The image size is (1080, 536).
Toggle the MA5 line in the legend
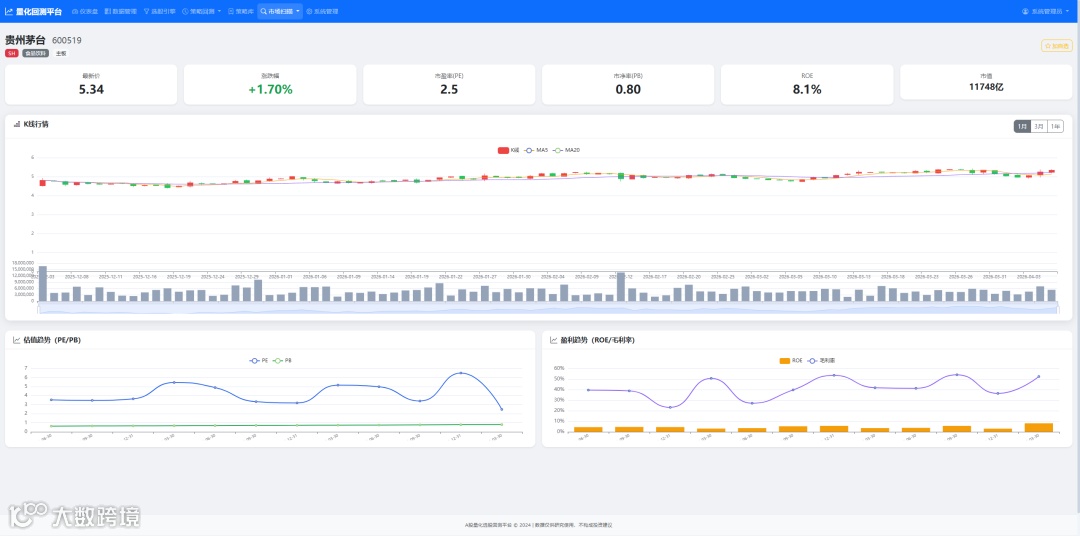[x=537, y=150]
